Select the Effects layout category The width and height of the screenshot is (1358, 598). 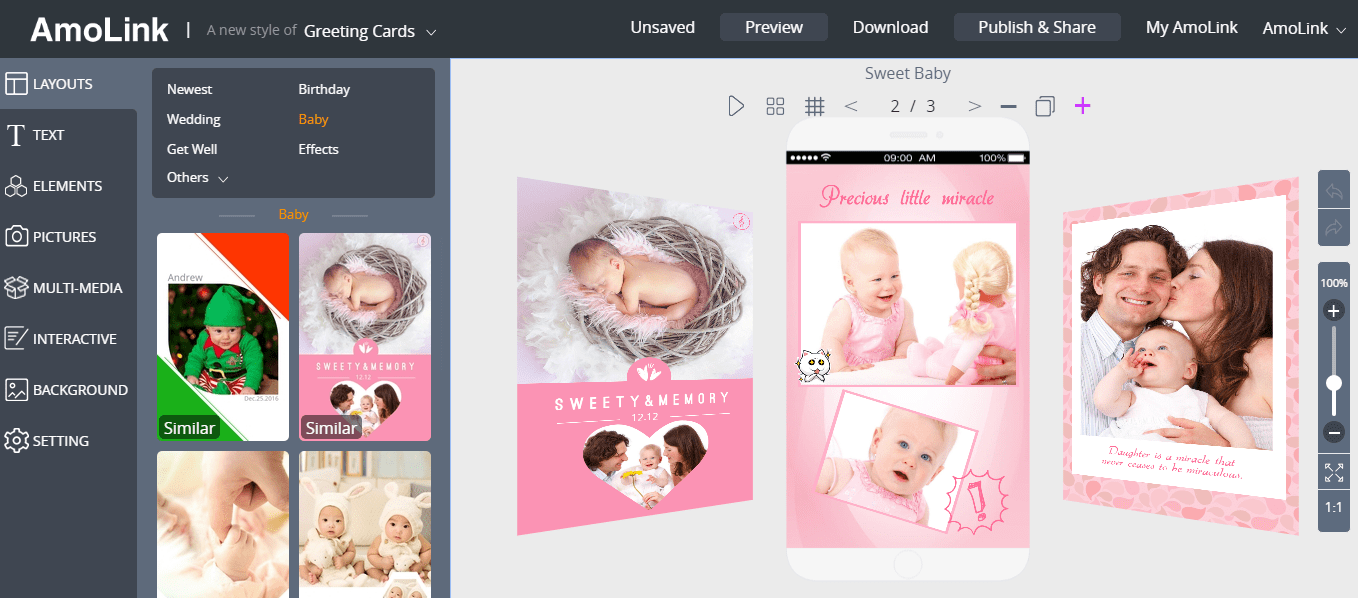point(318,149)
